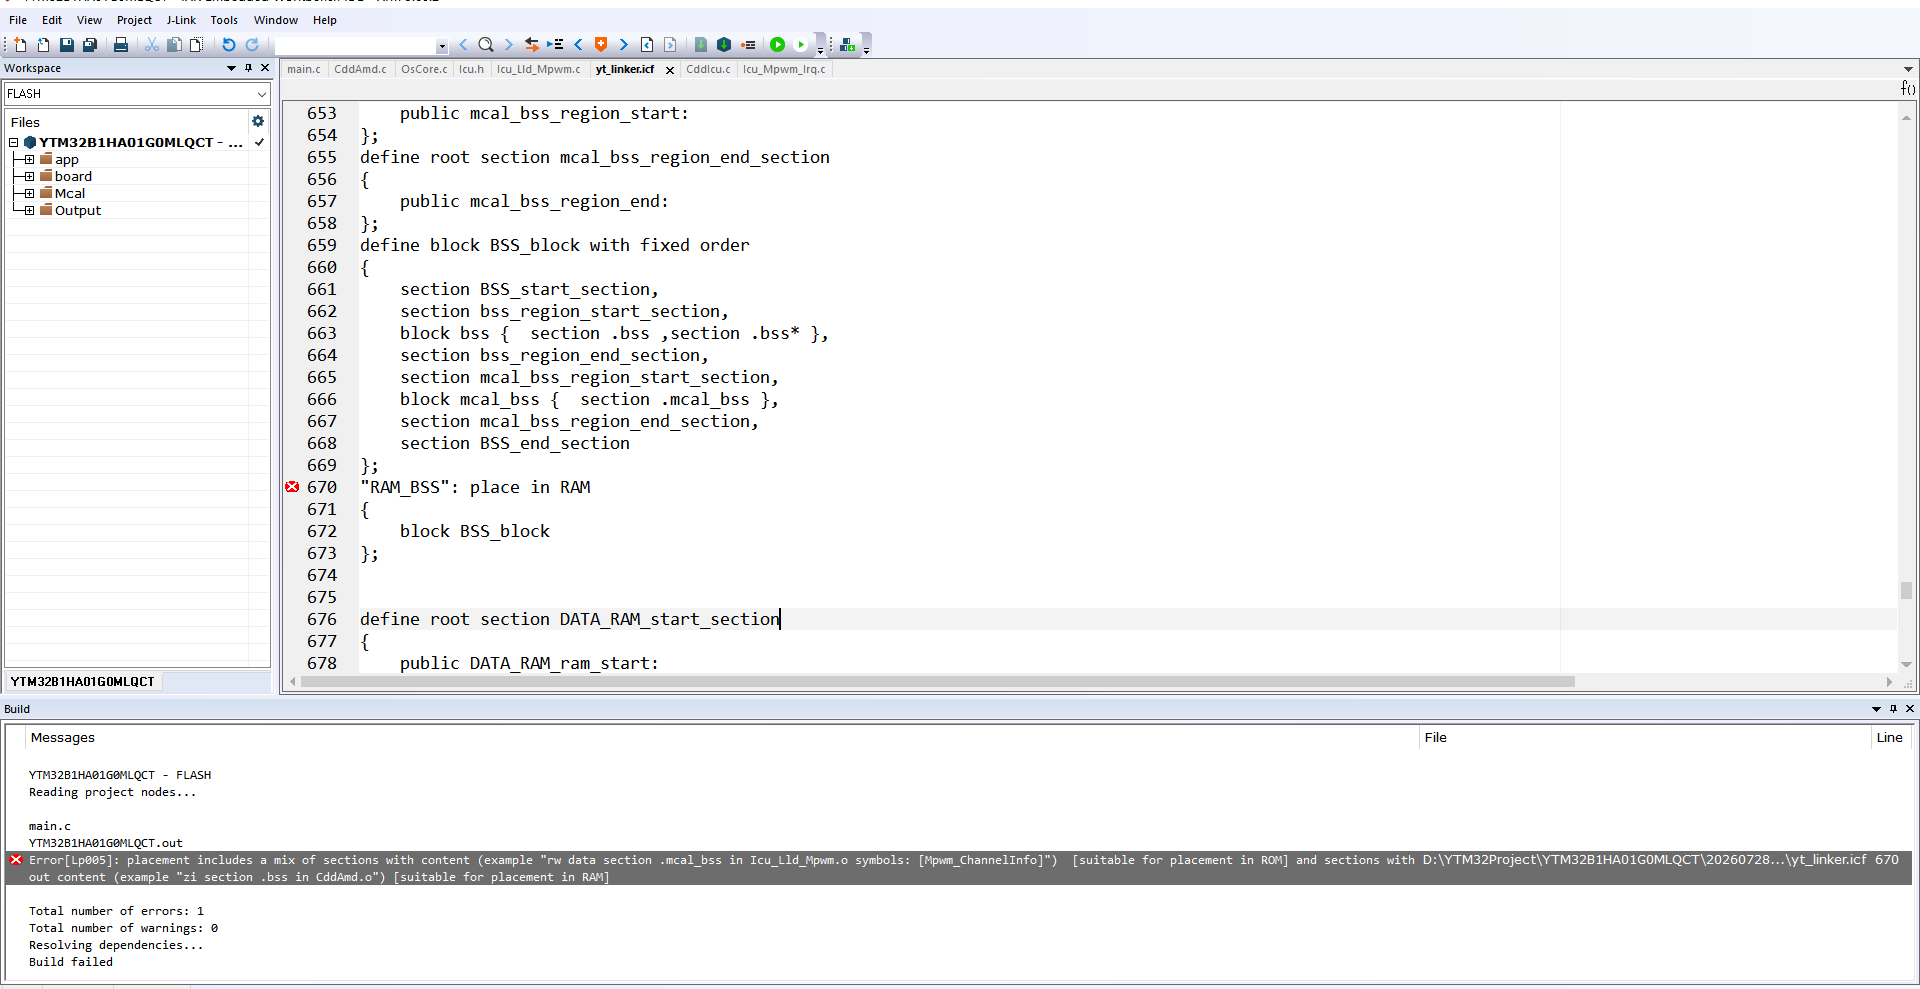The width and height of the screenshot is (1920, 989).
Task: Open workspace options gear icon
Action: [258, 121]
